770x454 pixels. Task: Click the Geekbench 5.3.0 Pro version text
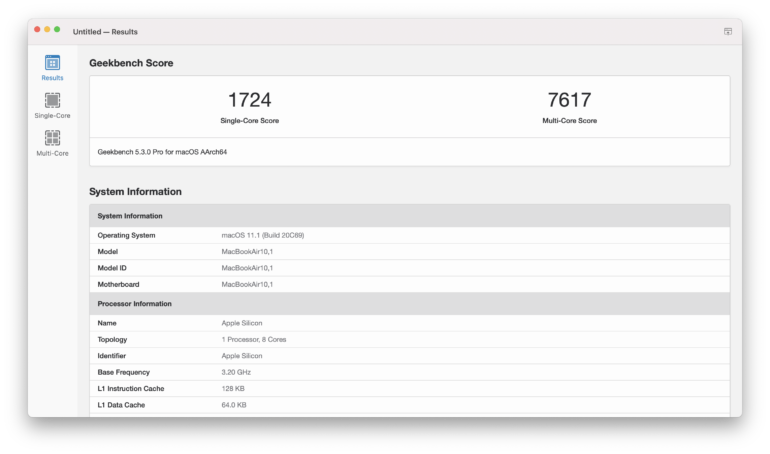pos(169,152)
